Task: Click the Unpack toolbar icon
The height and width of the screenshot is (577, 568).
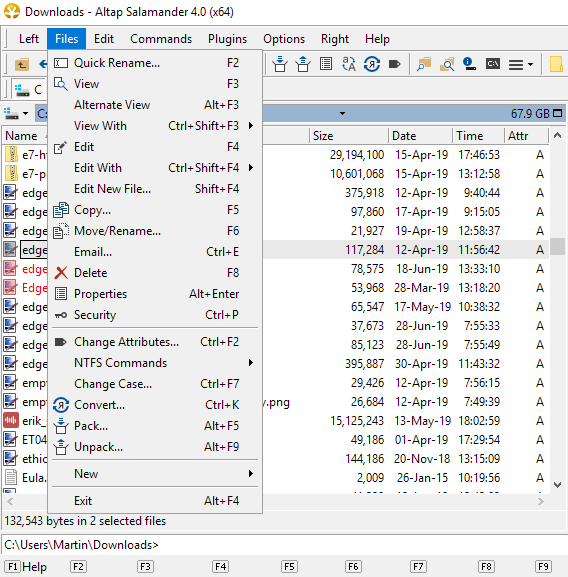Action: coord(303,64)
